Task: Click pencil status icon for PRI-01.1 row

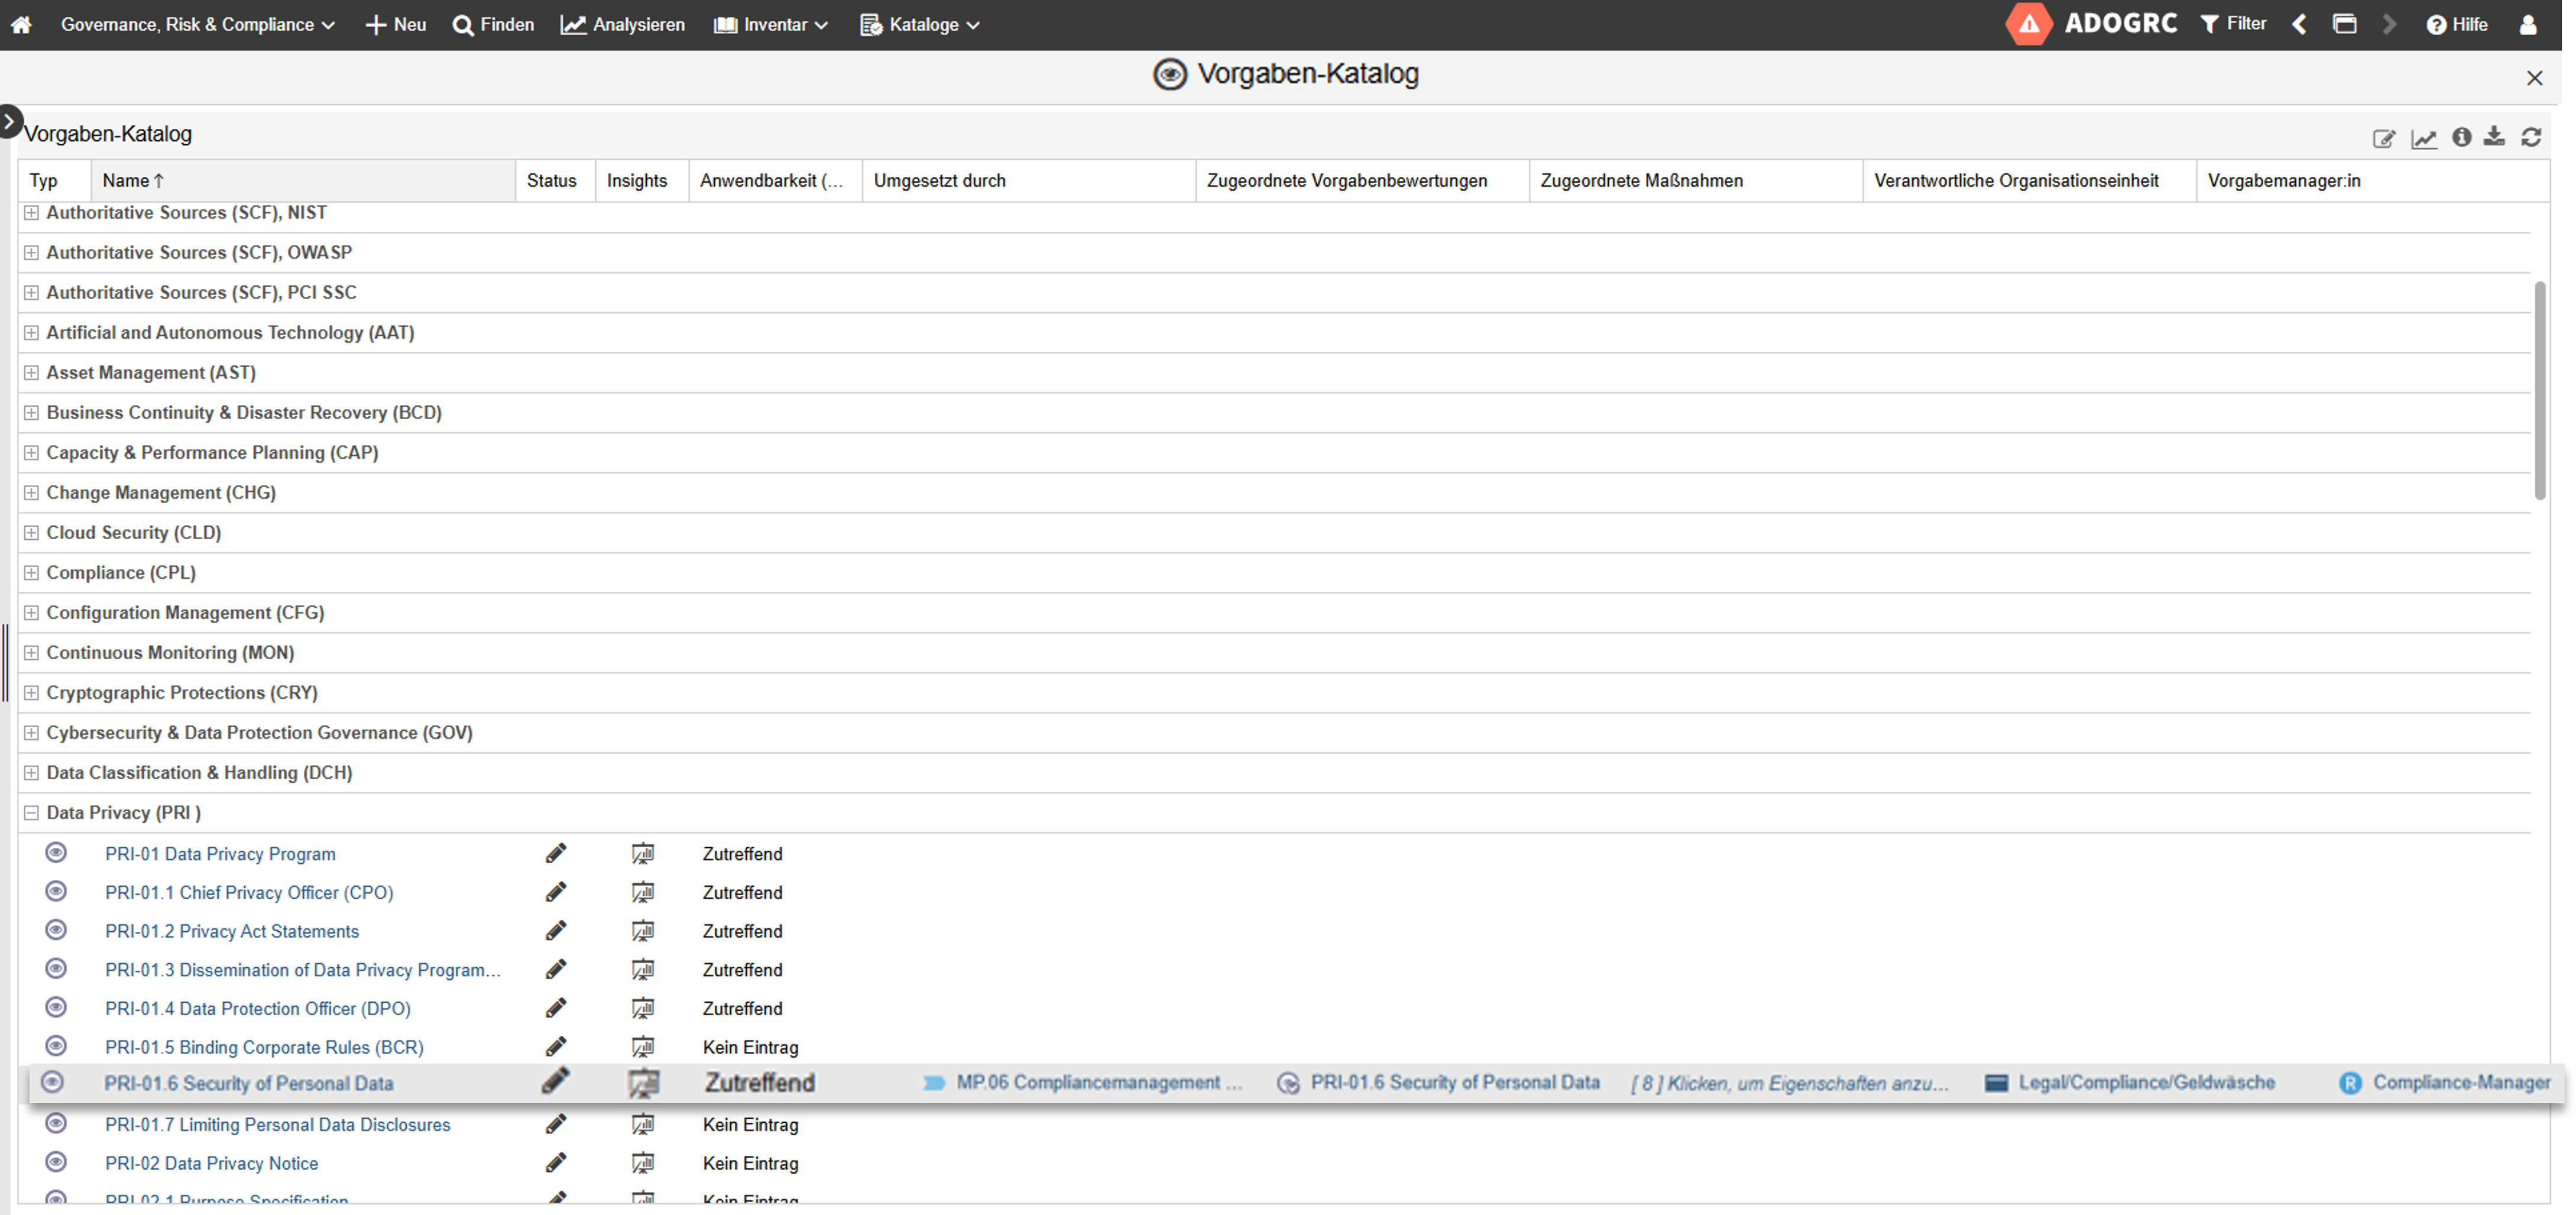Action: pos(556,892)
